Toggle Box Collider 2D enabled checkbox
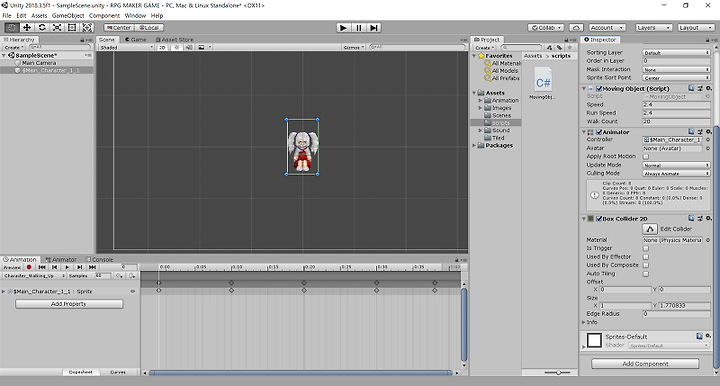The image size is (720, 386). point(599,218)
